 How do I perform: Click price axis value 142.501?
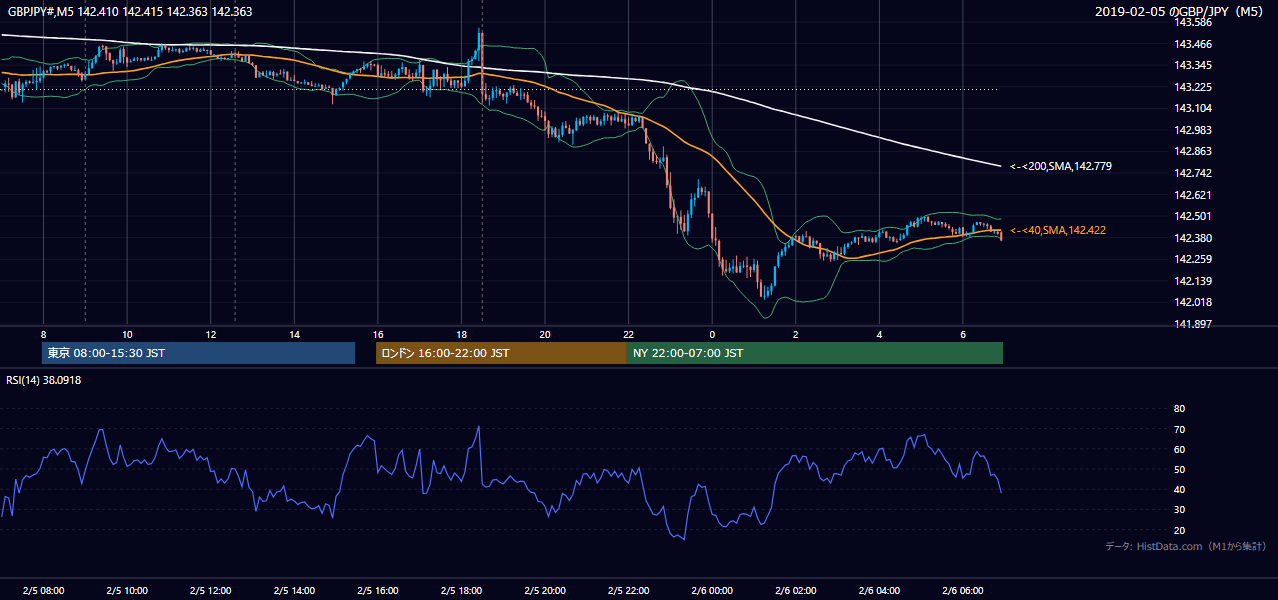coord(1192,216)
